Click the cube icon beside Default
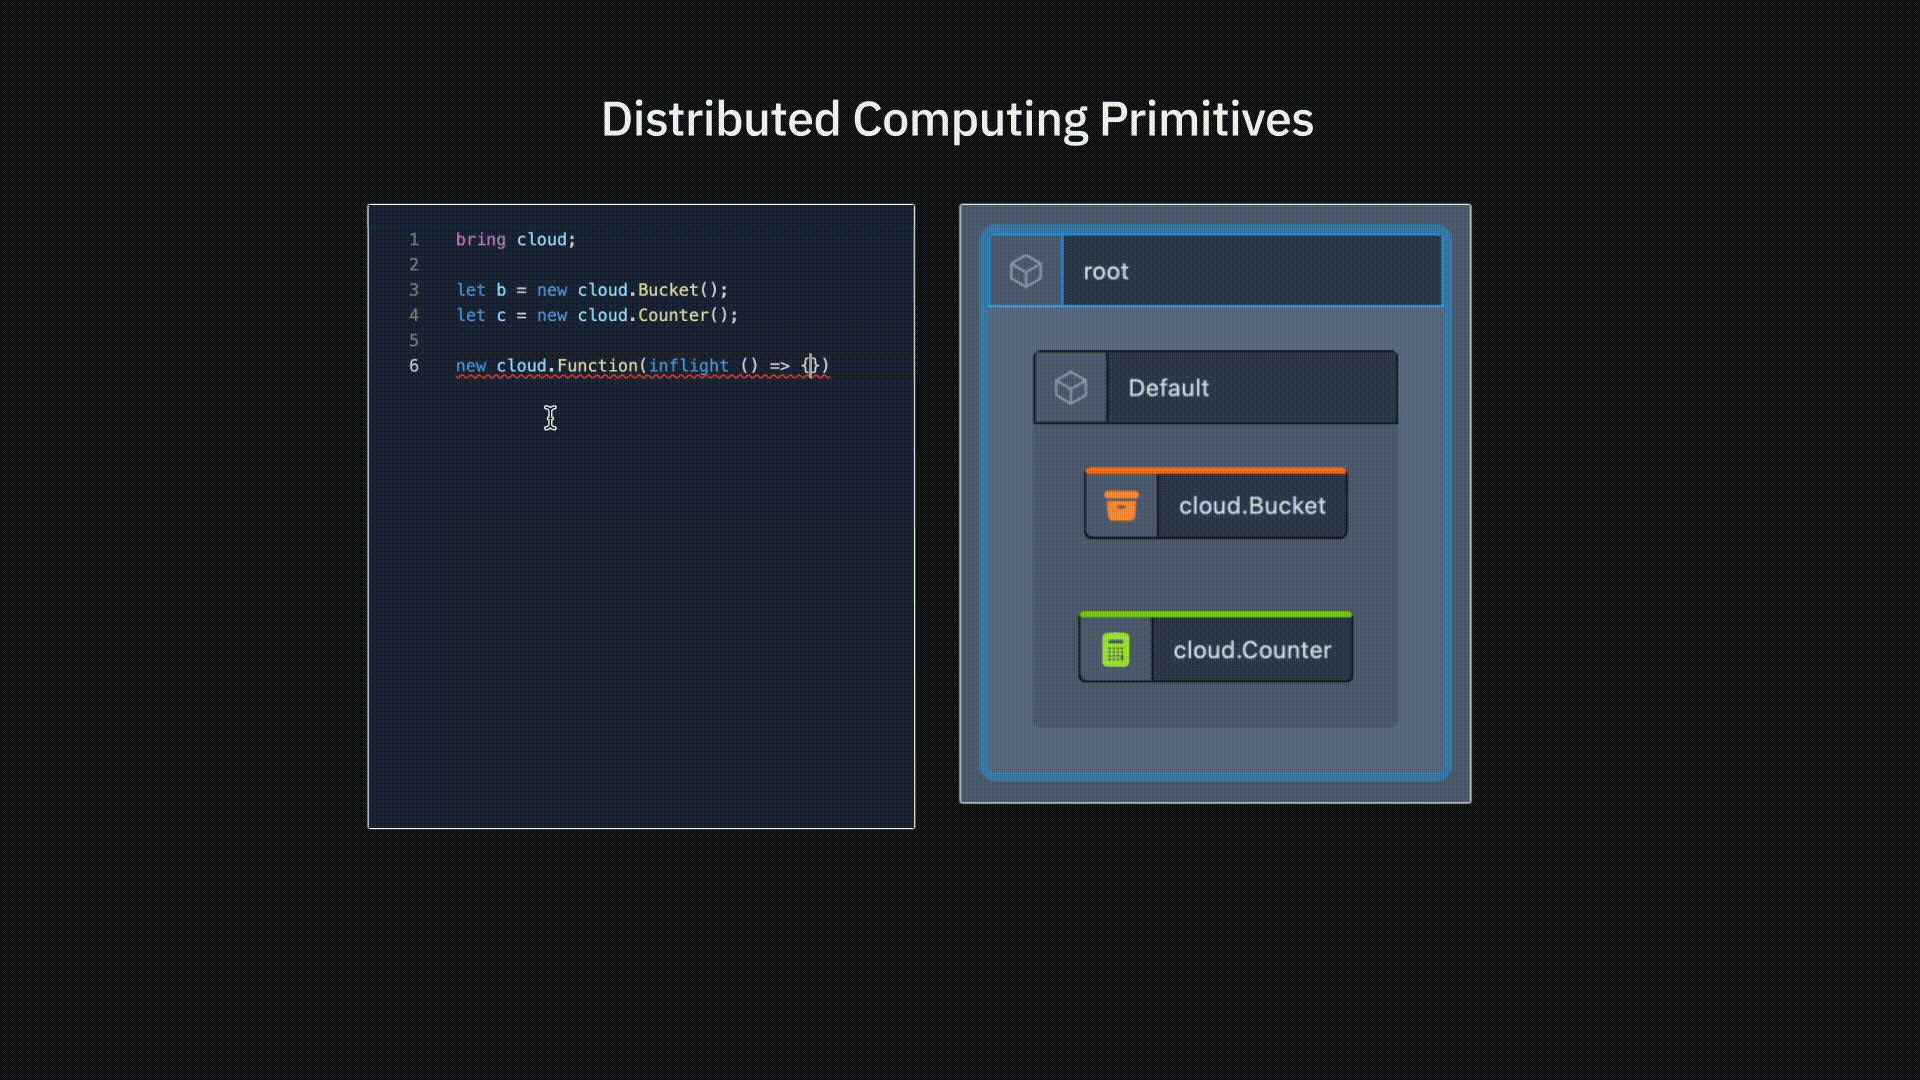The width and height of the screenshot is (1920, 1080). tap(1071, 388)
